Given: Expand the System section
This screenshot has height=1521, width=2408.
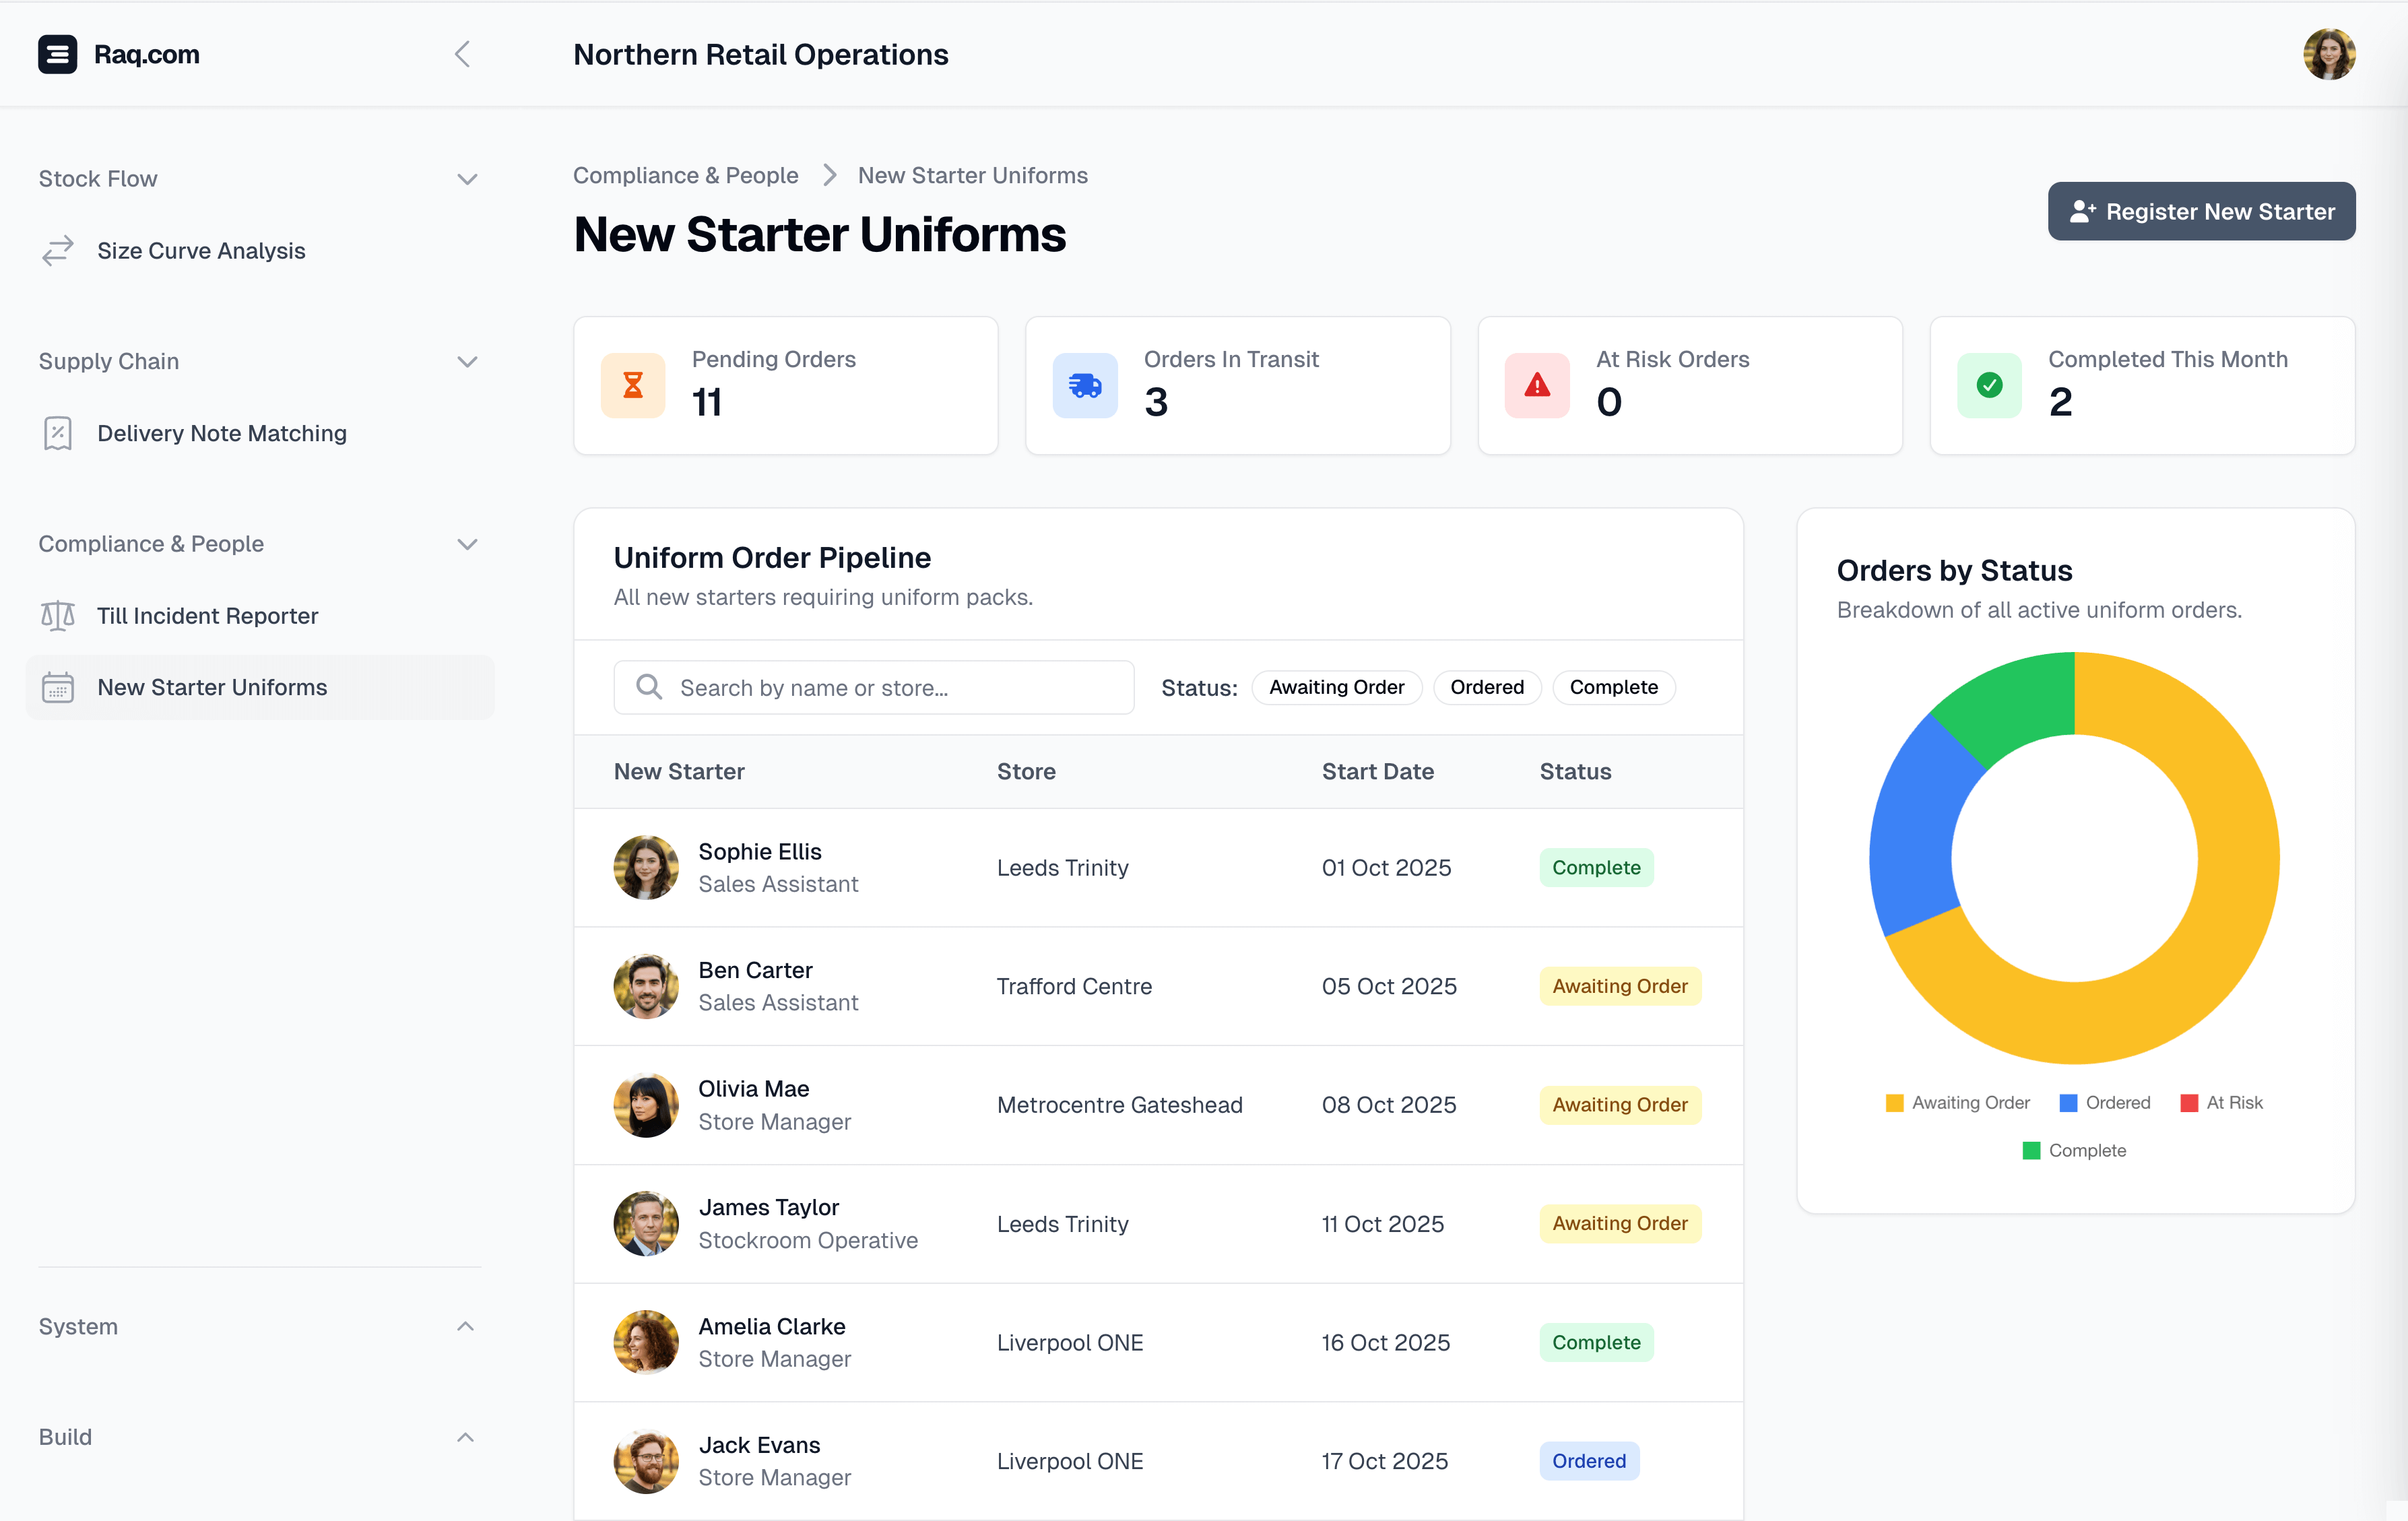Looking at the screenshot, I should pyautogui.click(x=465, y=1326).
